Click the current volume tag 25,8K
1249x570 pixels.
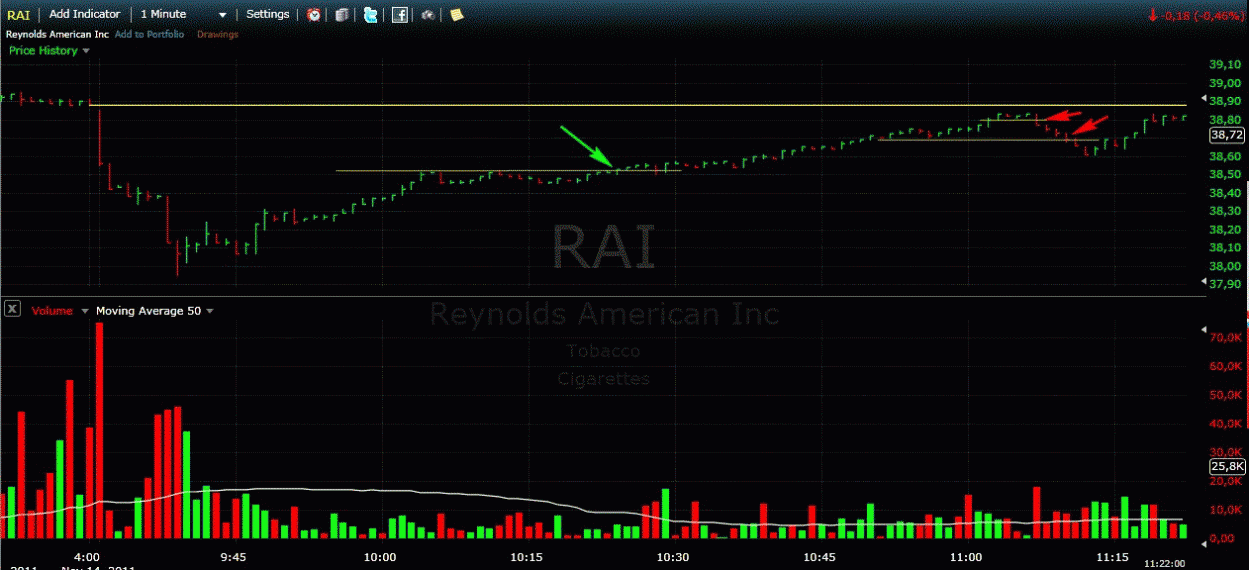coord(1226,466)
